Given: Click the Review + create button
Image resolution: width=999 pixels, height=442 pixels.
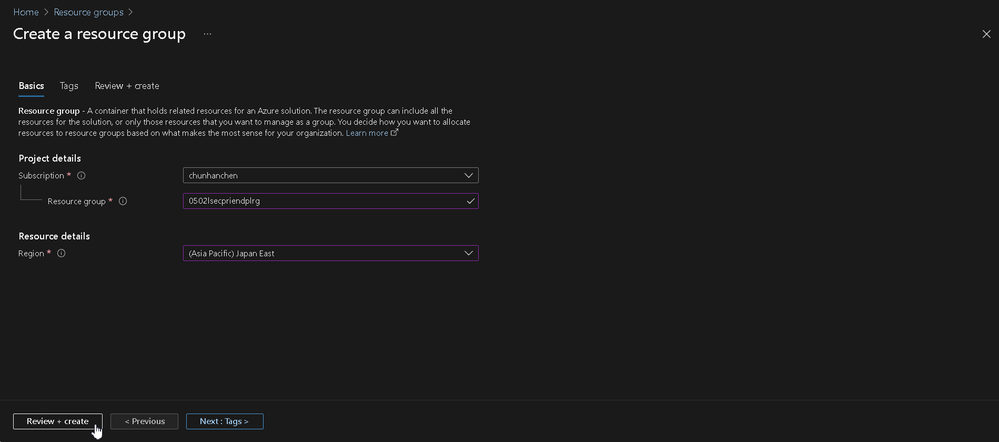Looking at the screenshot, I should pyautogui.click(x=57, y=422).
